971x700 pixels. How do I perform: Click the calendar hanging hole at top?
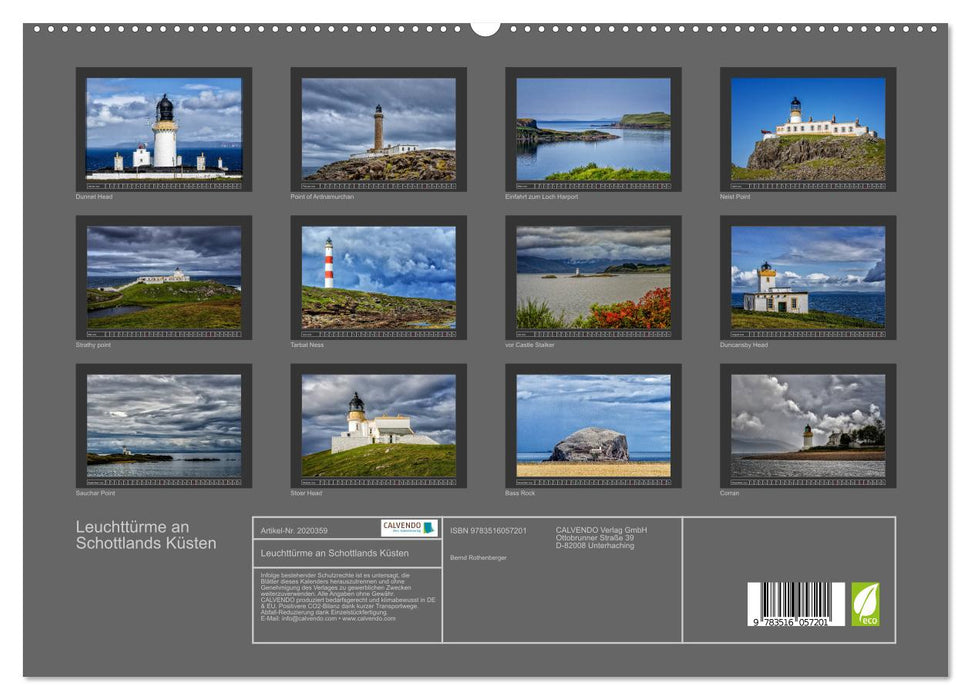[x=485, y=26]
